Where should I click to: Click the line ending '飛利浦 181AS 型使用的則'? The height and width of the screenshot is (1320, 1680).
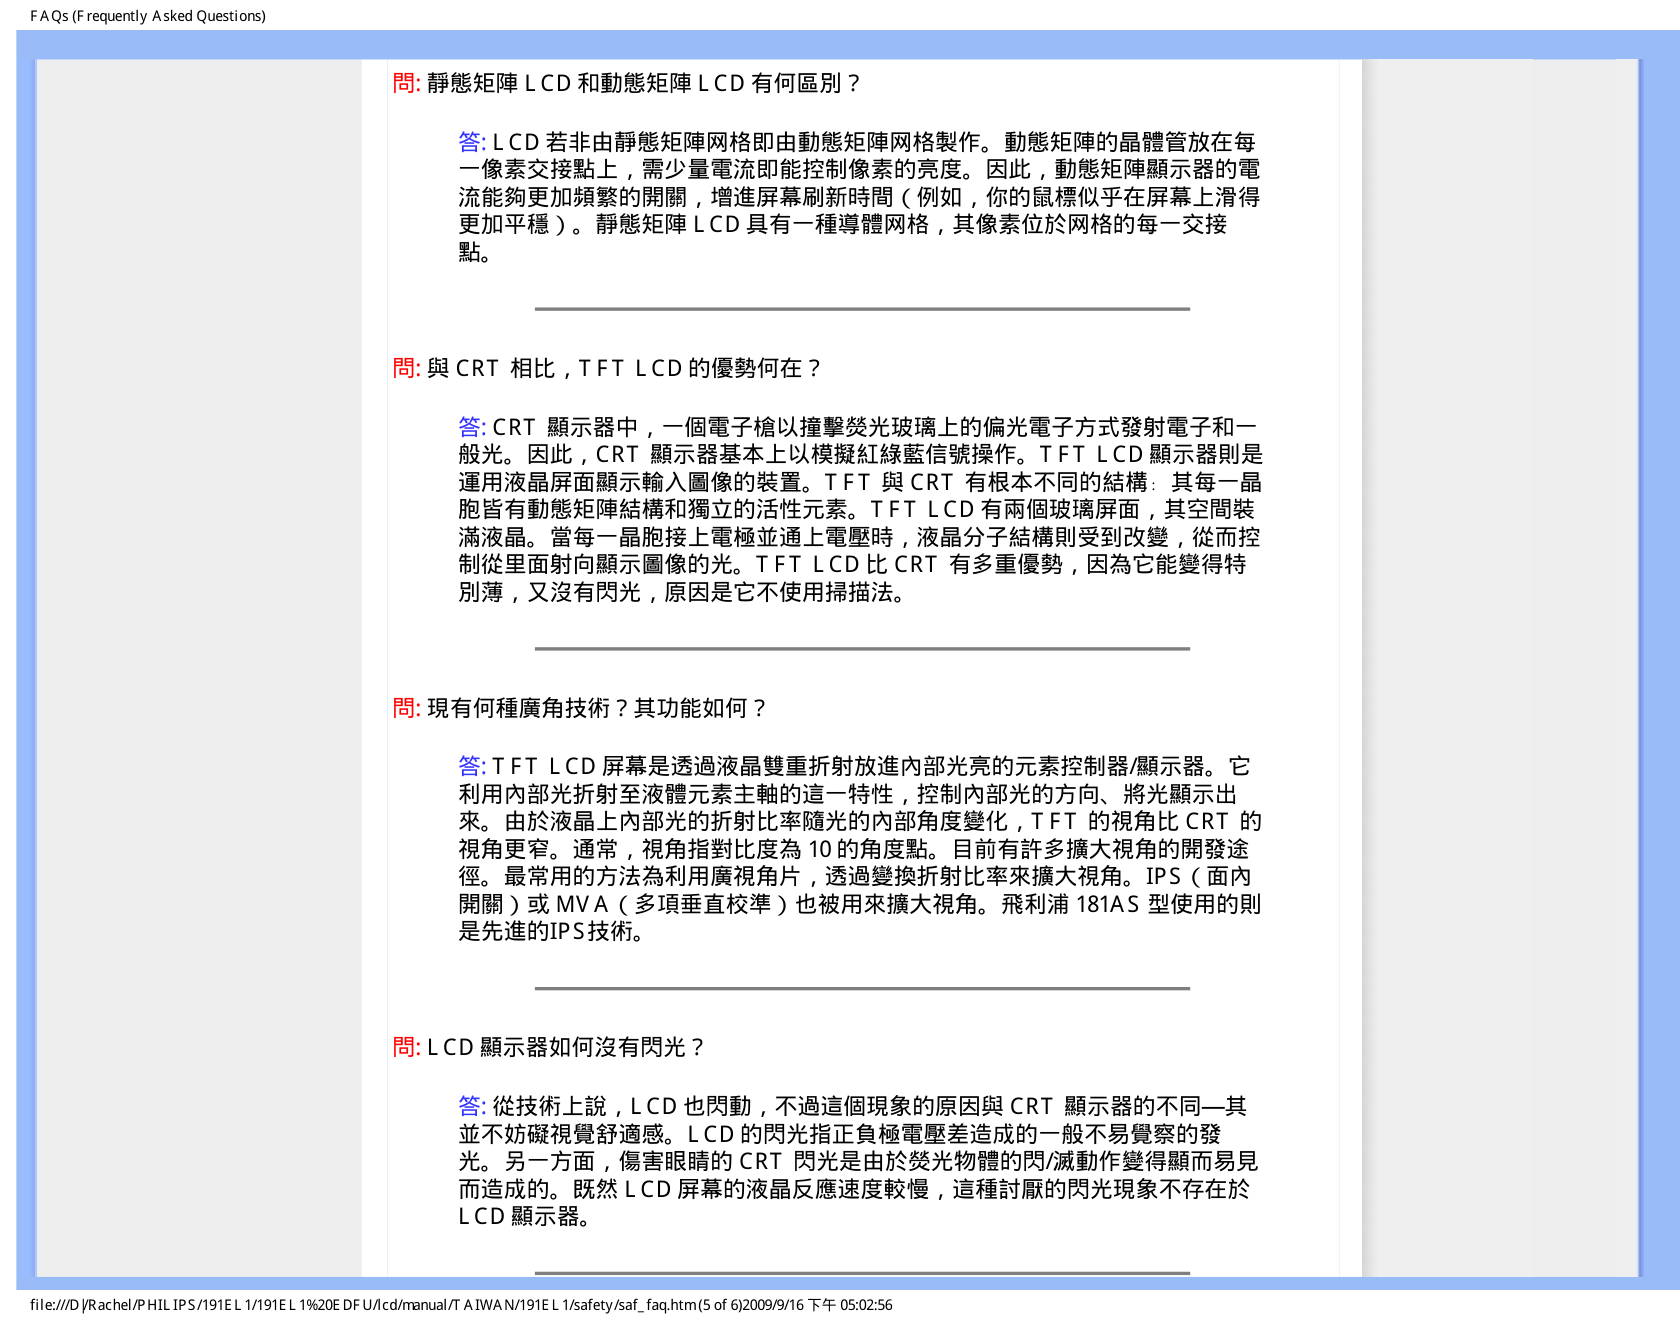[x=860, y=904]
